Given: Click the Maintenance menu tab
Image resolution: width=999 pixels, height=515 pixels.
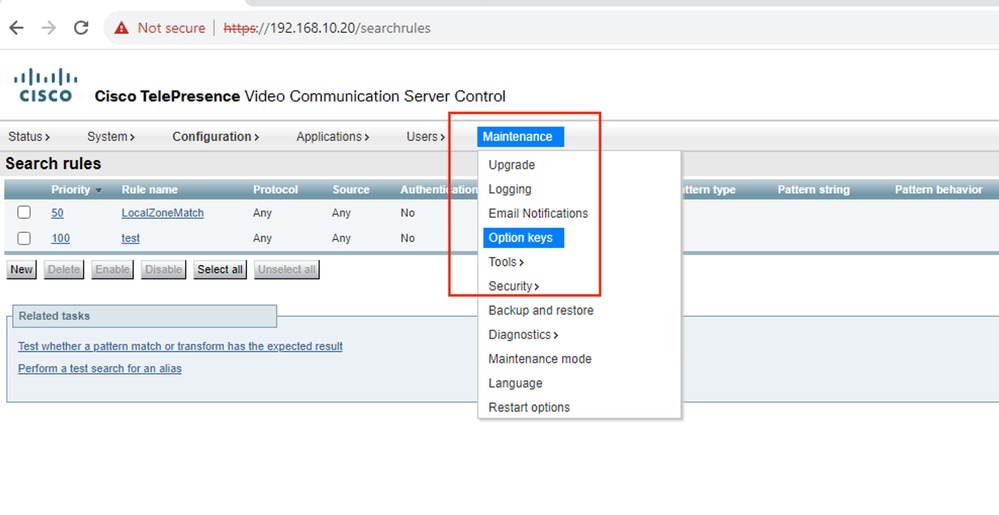Looking at the screenshot, I should (x=520, y=136).
